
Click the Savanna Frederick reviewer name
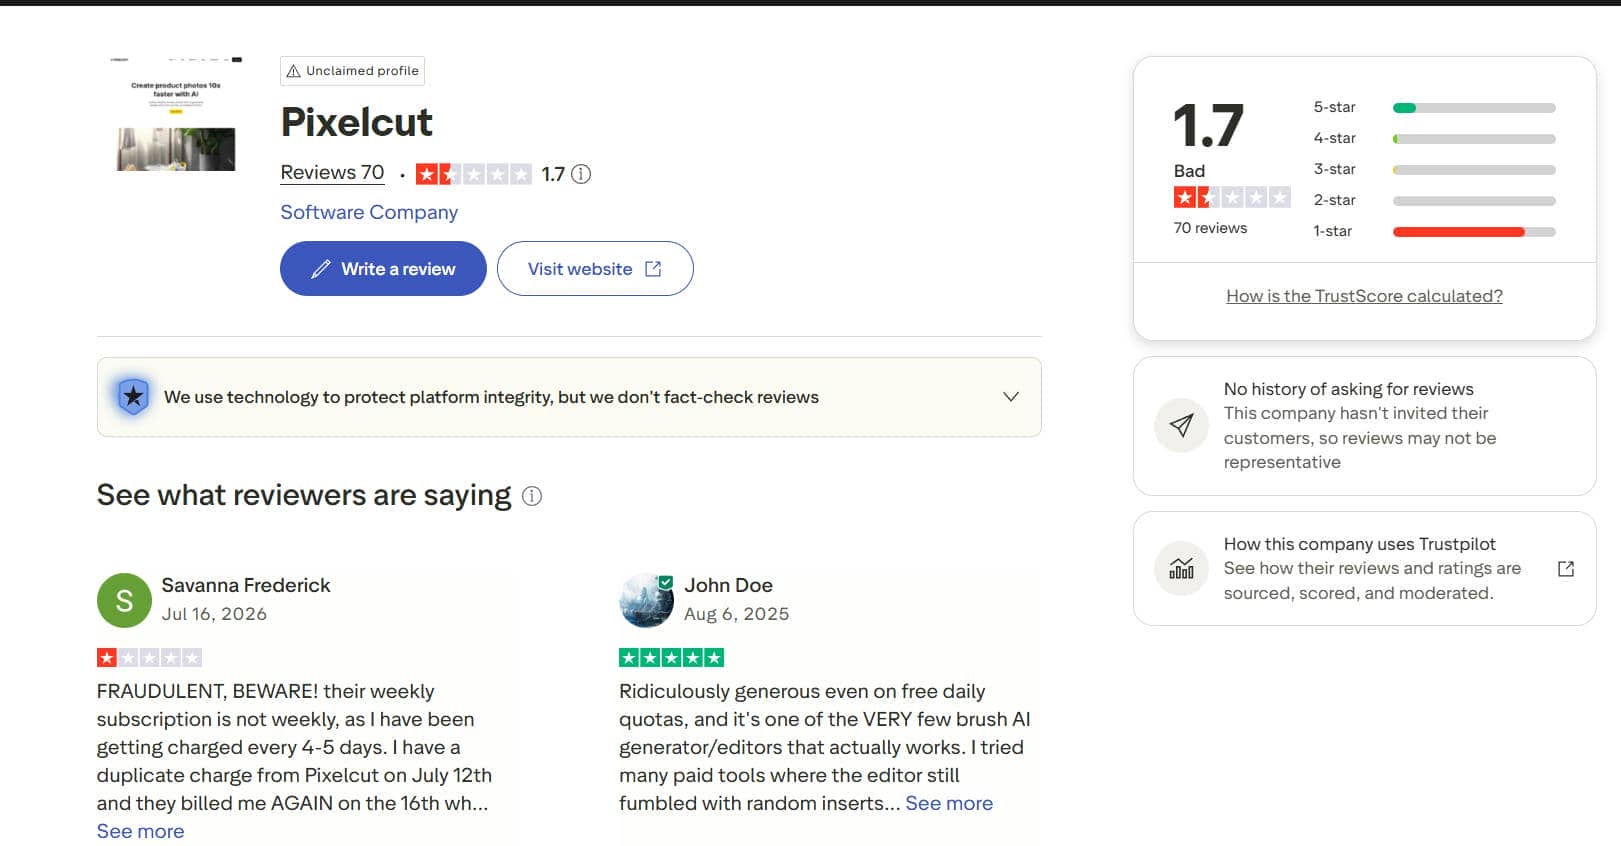point(246,585)
